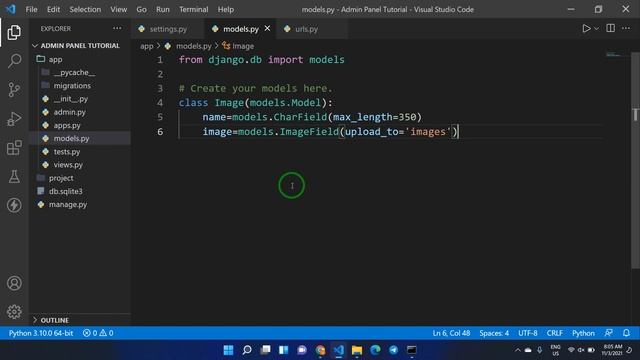Open the Manage gear settings icon
The image size is (640, 360).
tap(14, 311)
